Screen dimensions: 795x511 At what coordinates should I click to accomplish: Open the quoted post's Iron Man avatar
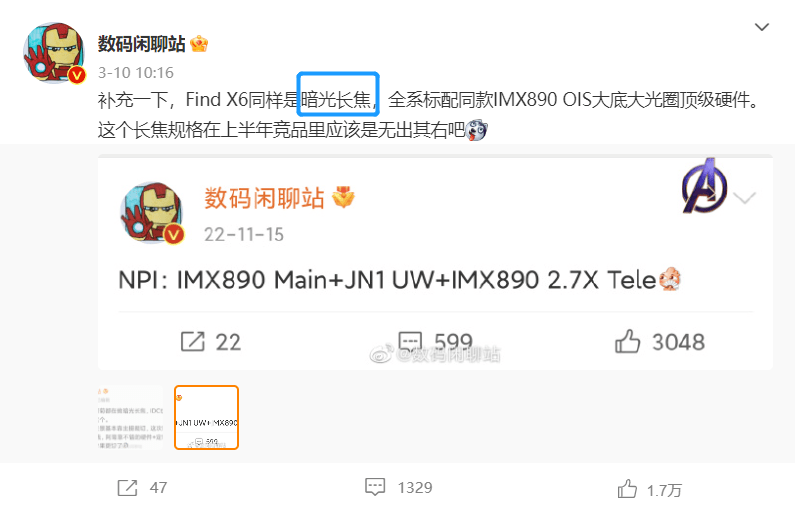153,213
